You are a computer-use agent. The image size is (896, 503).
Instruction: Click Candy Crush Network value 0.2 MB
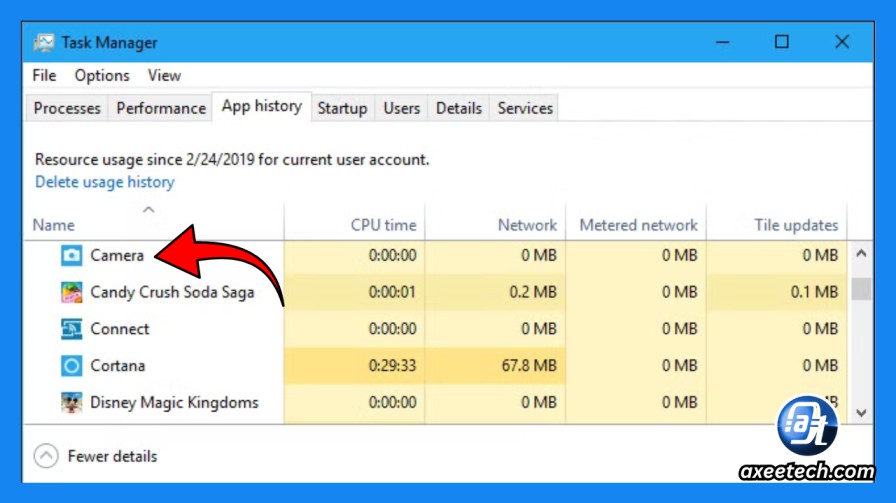click(x=533, y=292)
